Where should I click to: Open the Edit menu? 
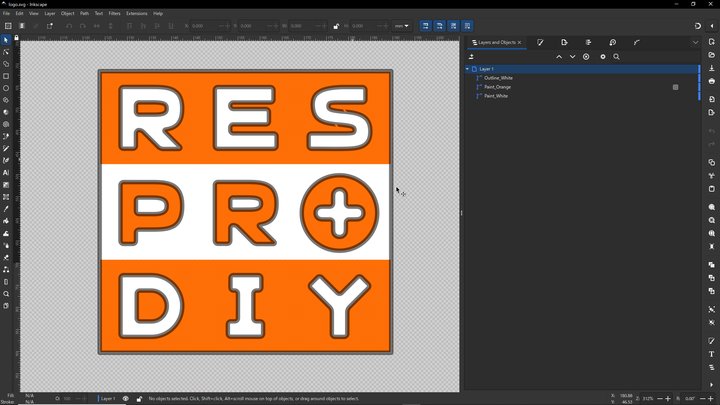point(19,13)
